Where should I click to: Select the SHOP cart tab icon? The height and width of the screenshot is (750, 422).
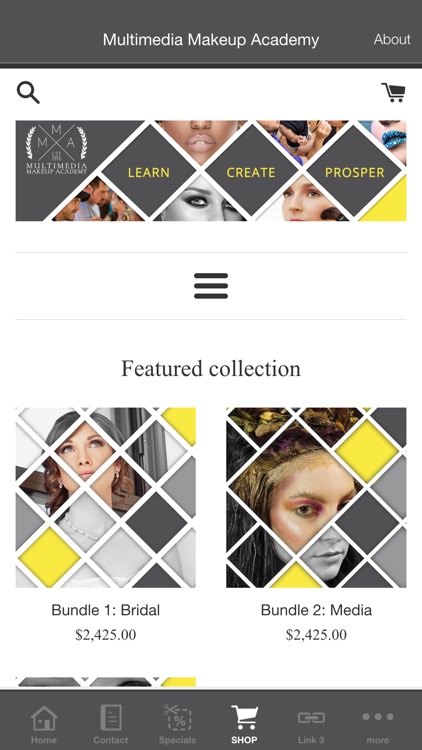point(244,718)
